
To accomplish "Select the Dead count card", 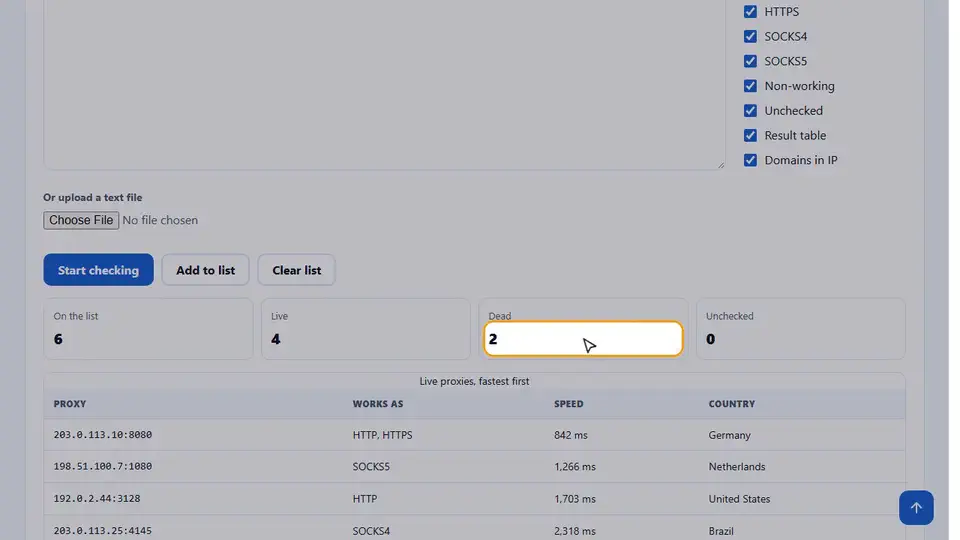I will pos(583,329).
